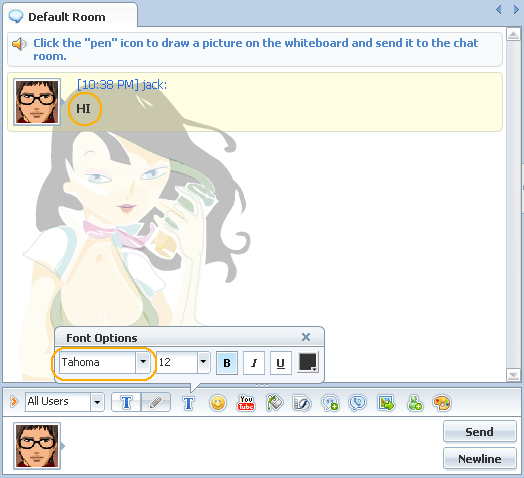Switch to pen whiteboard mode
Screen dimensions: 524x478
click(x=156, y=402)
